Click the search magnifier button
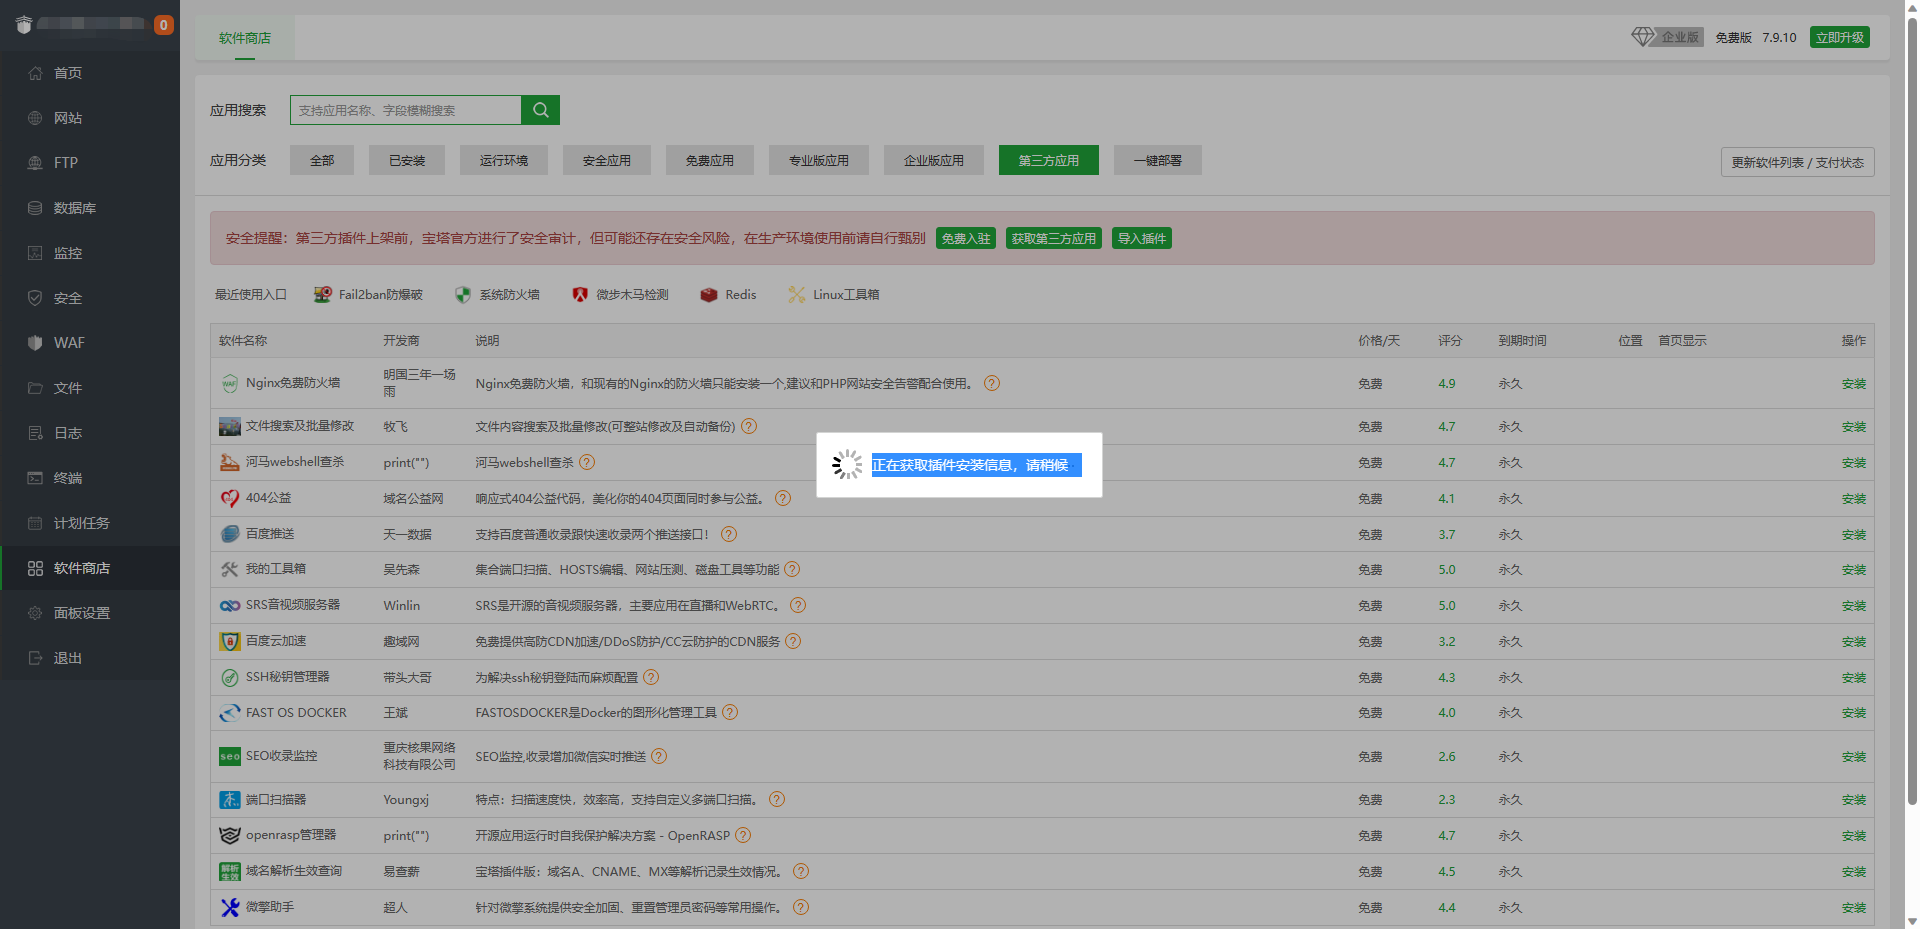The width and height of the screenshot is (1920, 929). tap(540, 110)
